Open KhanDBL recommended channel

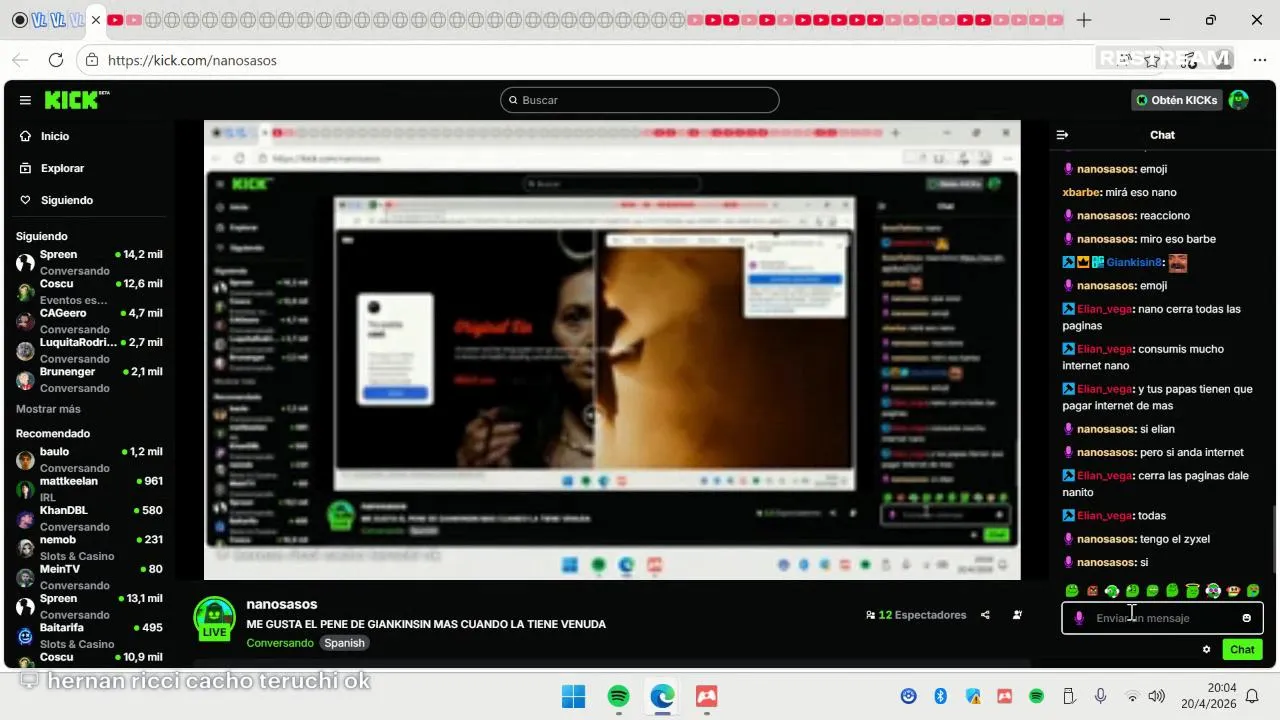[89, 518]
